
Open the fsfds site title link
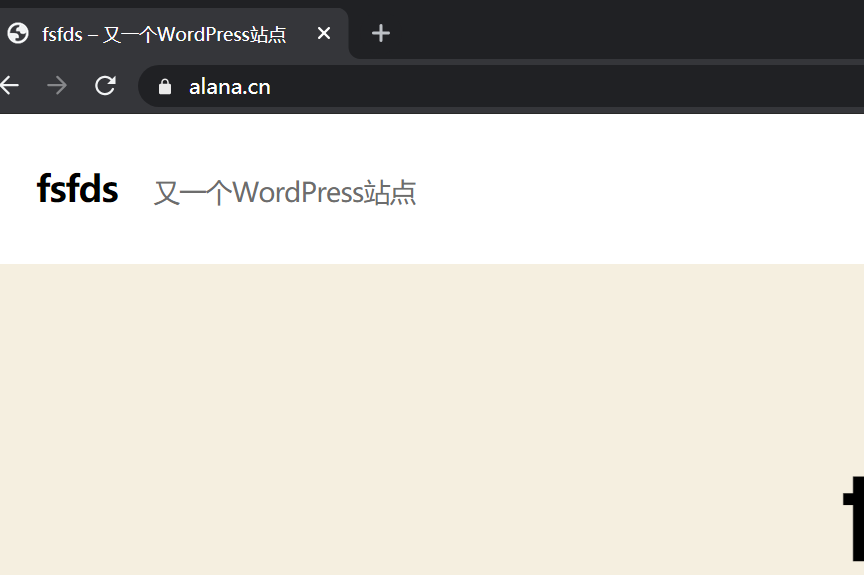[x=77, y=189]
